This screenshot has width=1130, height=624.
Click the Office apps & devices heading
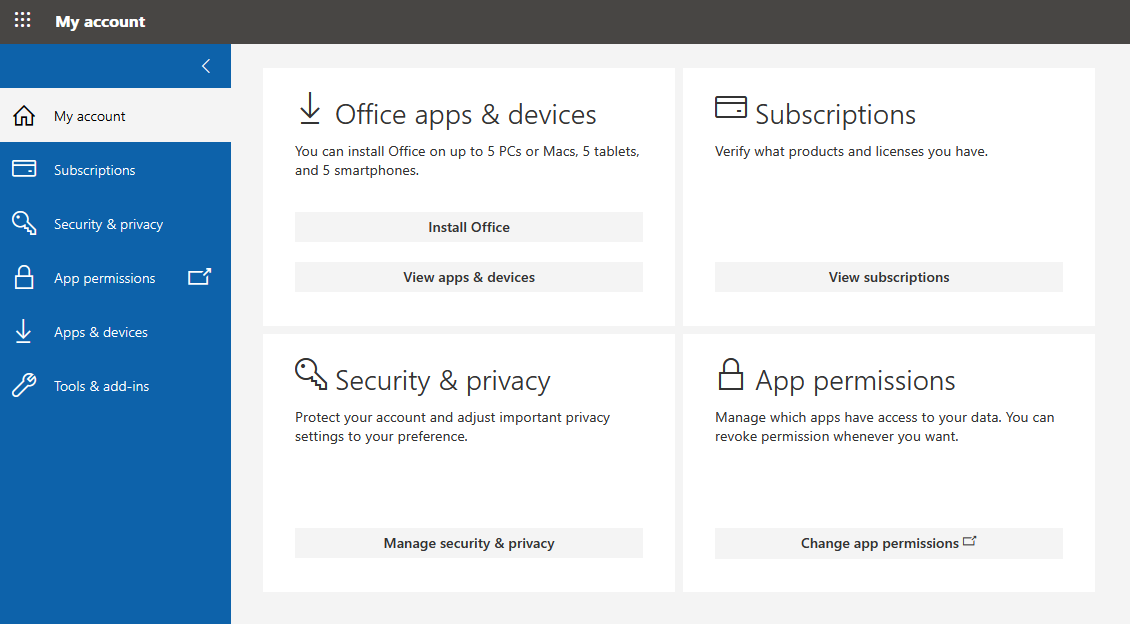point(466,115)
